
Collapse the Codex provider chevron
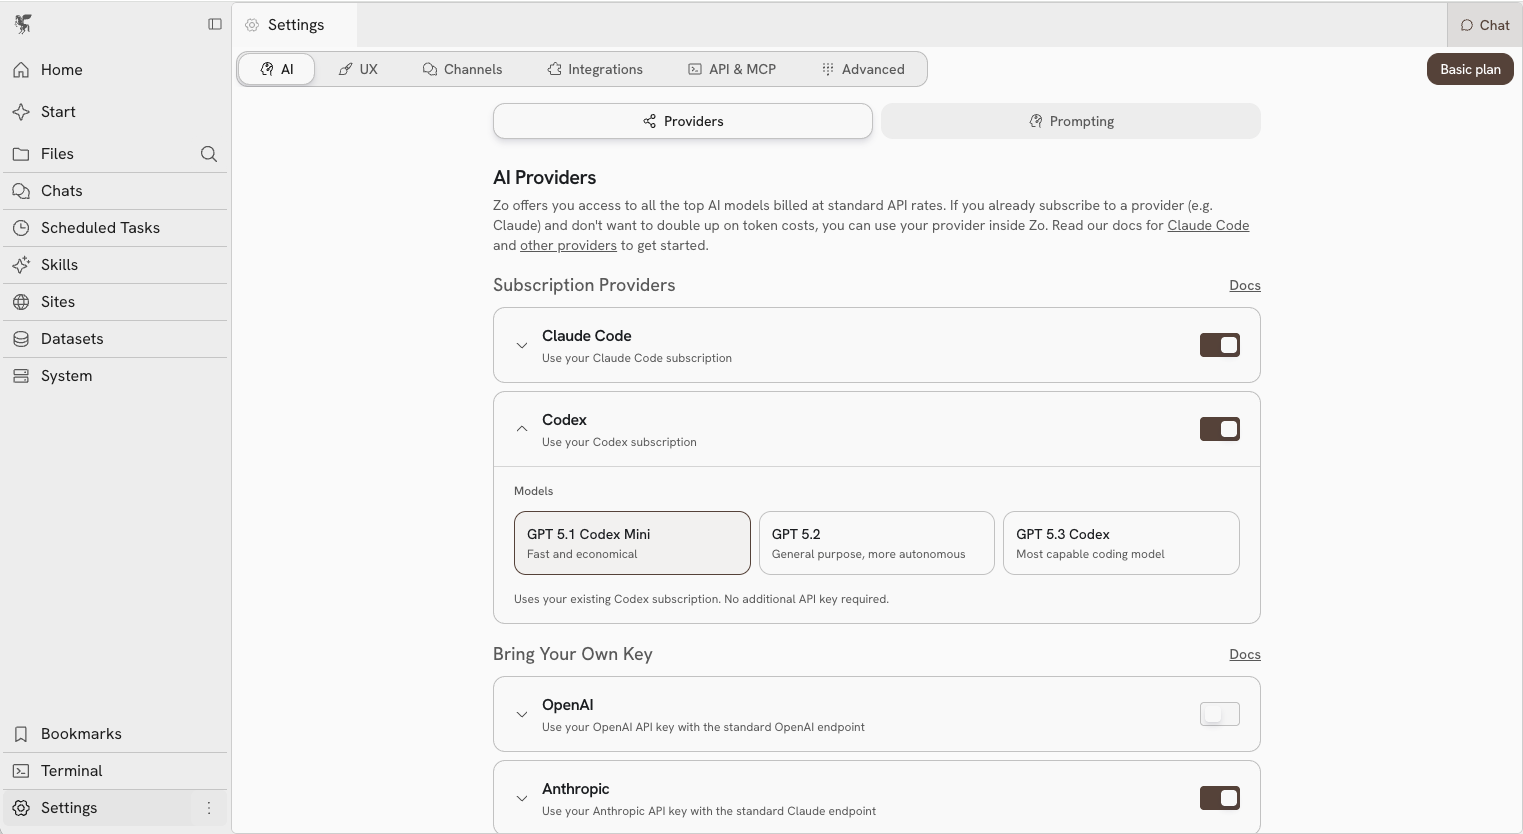coord(522,429)
